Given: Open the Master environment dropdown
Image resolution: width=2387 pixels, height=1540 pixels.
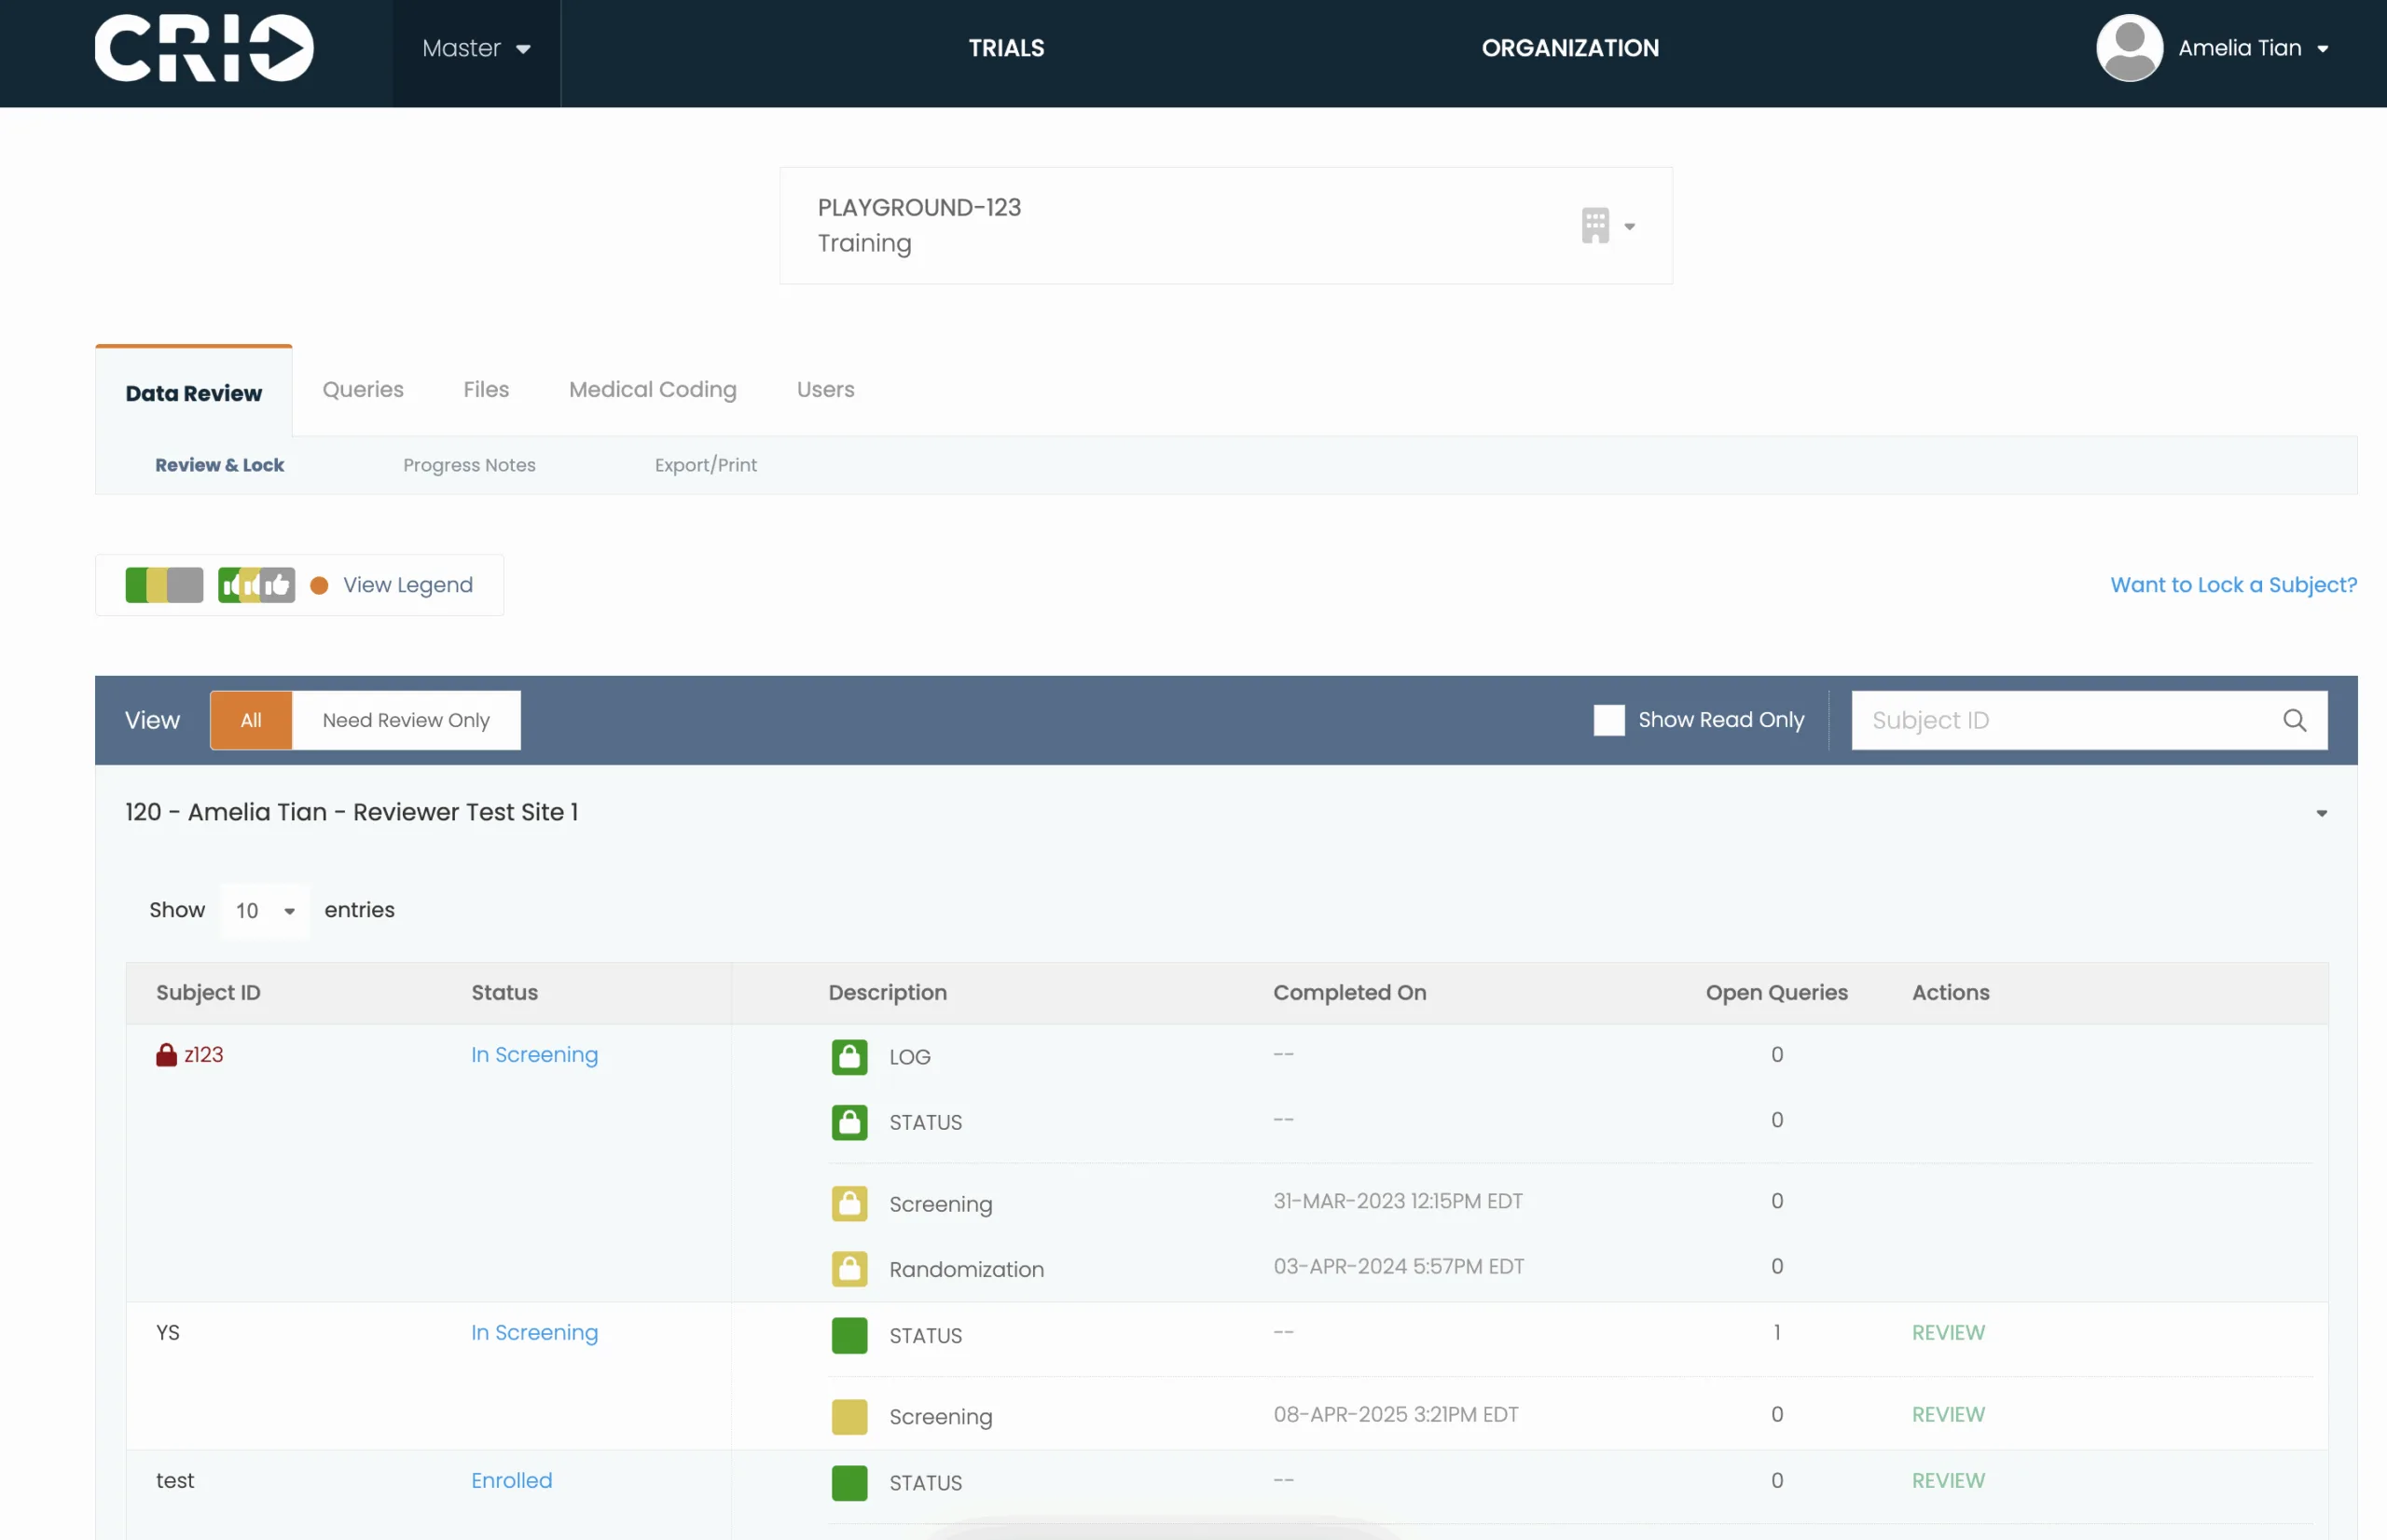Looking at the screenshot, I should coord(476,48).
